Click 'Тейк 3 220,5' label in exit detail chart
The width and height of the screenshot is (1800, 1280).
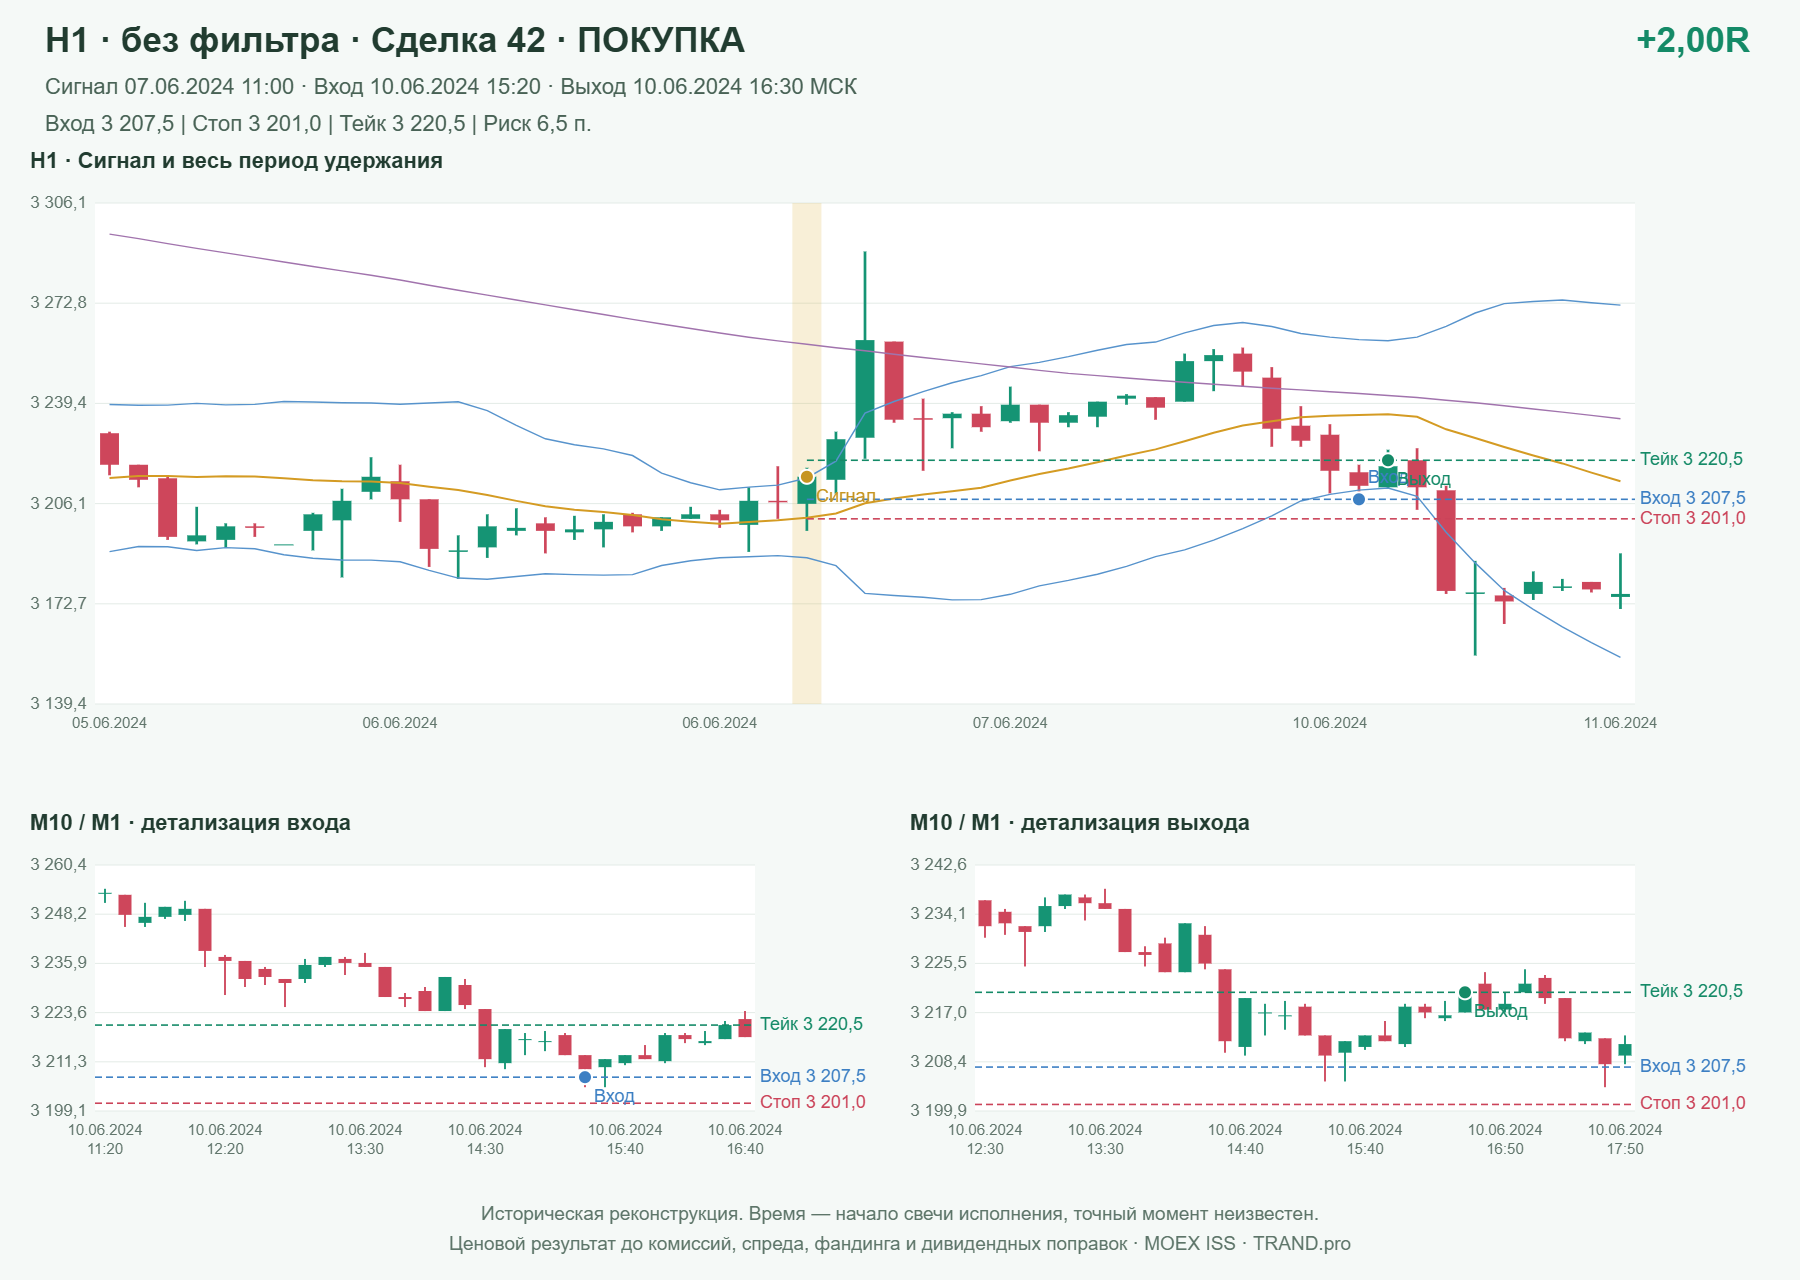(1691, 991)
